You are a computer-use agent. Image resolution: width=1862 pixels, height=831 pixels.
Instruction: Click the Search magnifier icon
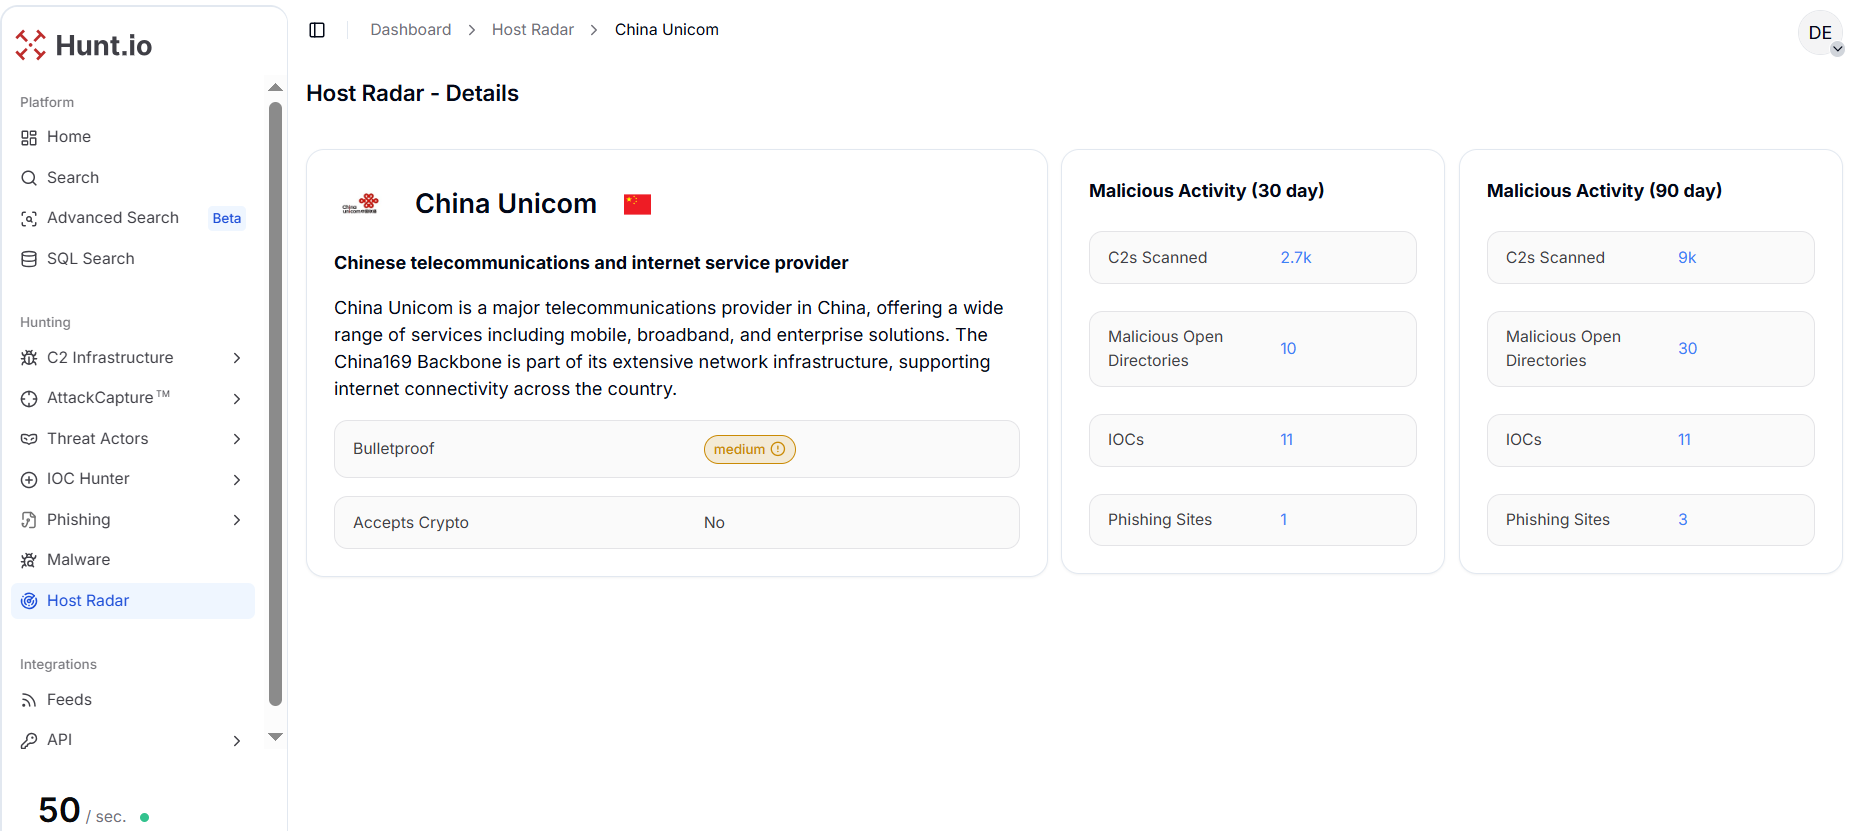click(29, 178)
